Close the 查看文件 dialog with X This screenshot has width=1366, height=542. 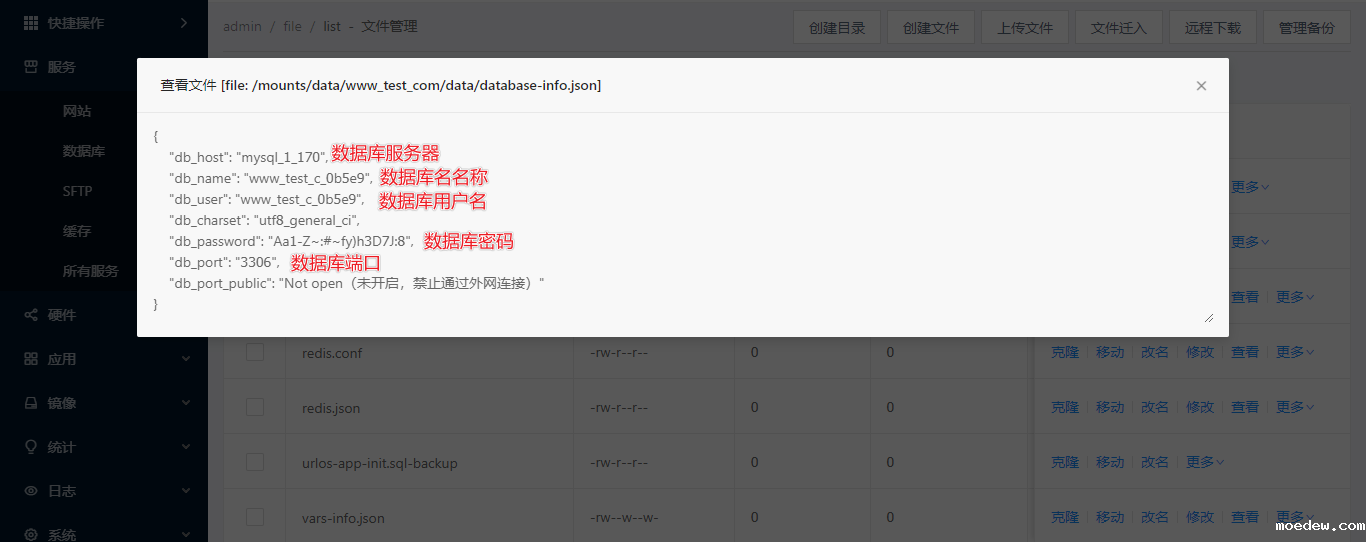[1201, 86]
